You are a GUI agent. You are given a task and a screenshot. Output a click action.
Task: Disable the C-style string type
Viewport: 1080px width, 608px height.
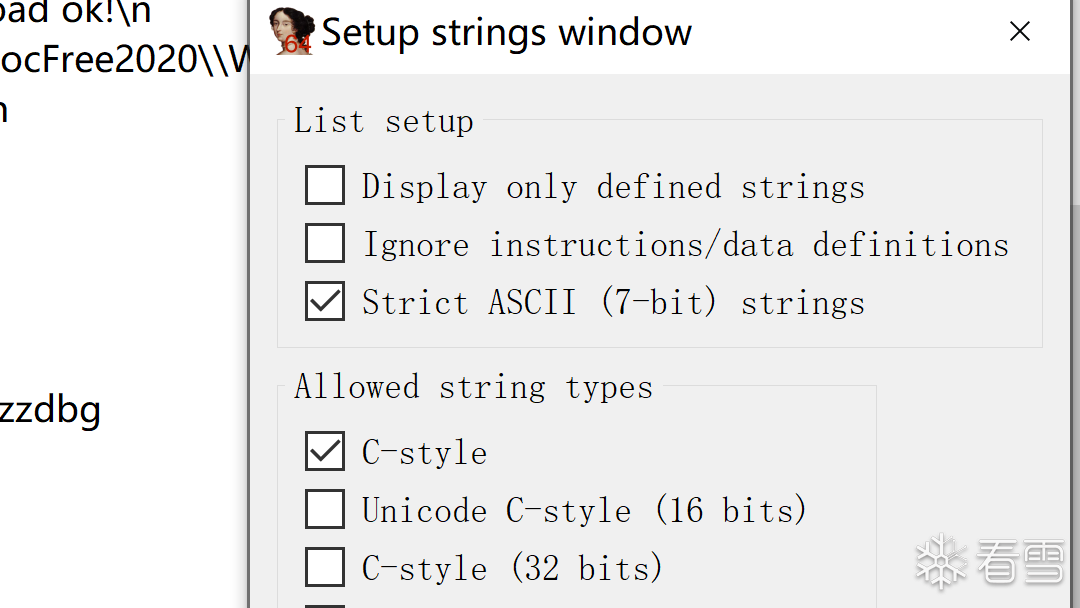325,452
